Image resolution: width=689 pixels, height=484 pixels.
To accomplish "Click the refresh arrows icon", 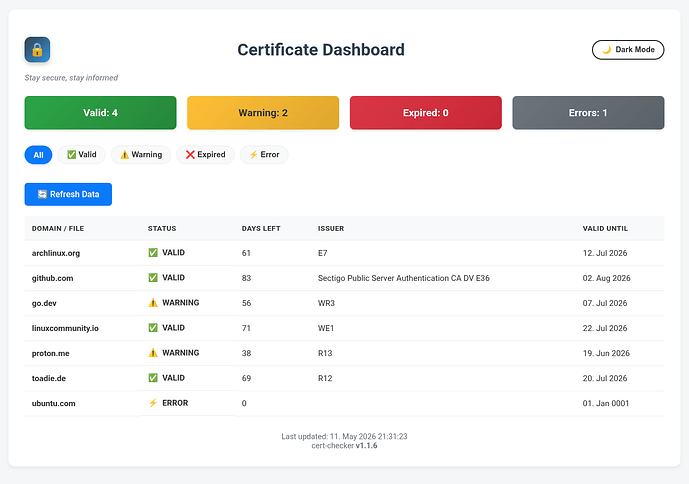I will 42,194.
